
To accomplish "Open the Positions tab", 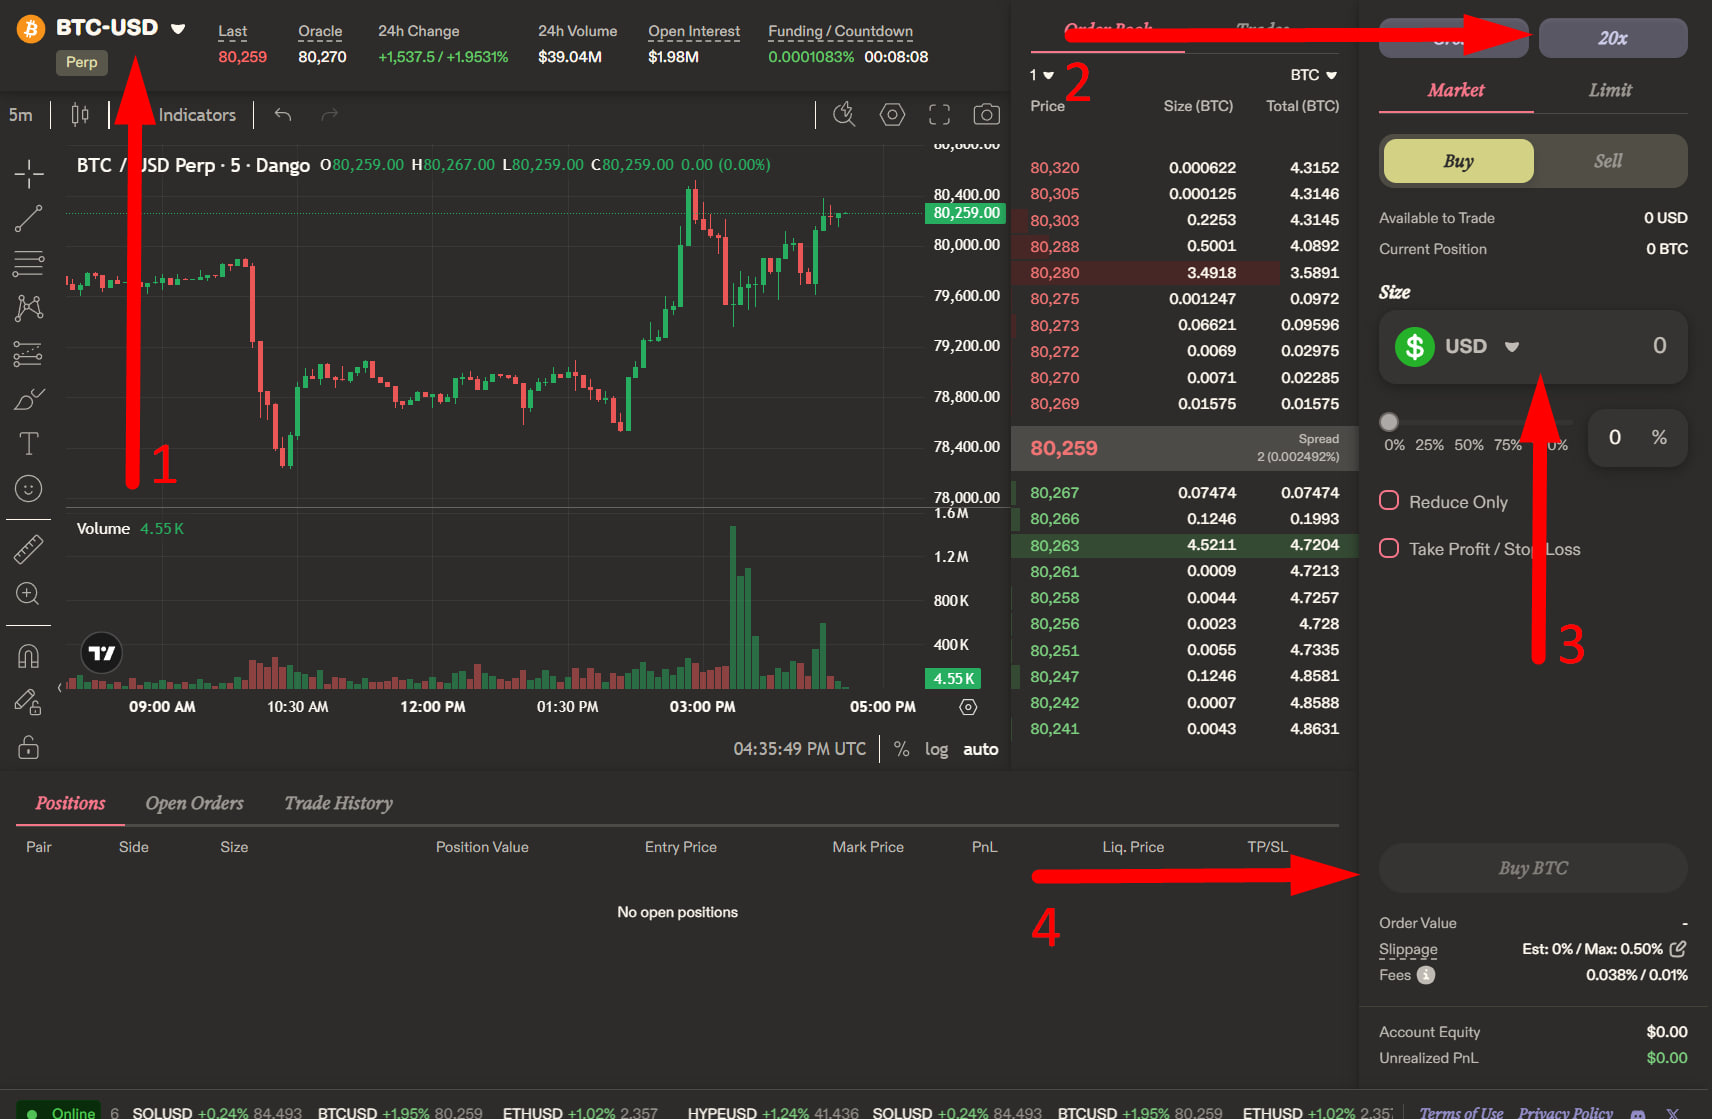I will [70, 803].
